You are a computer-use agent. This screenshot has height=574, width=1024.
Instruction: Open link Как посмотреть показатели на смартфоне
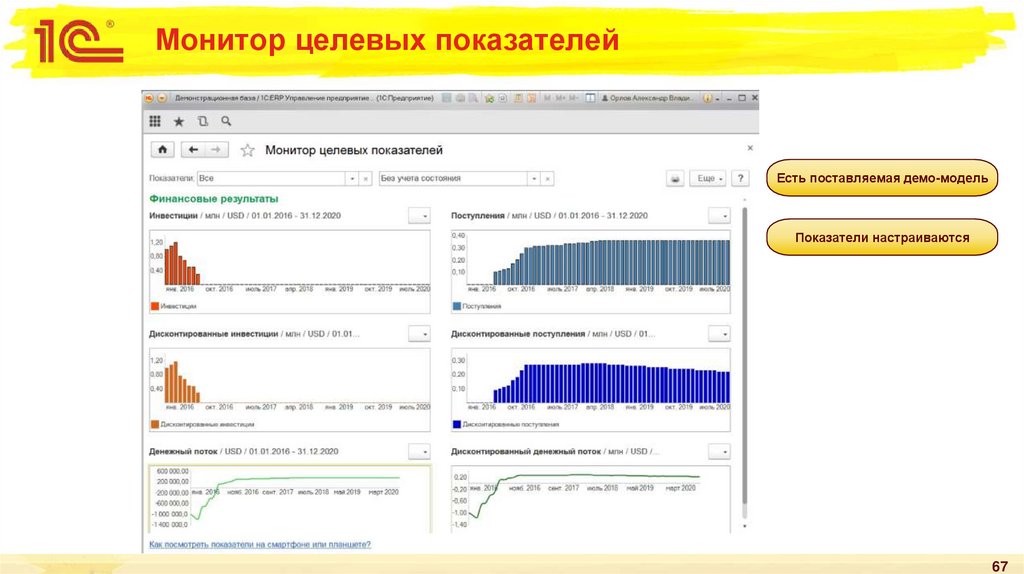(260, 544)
